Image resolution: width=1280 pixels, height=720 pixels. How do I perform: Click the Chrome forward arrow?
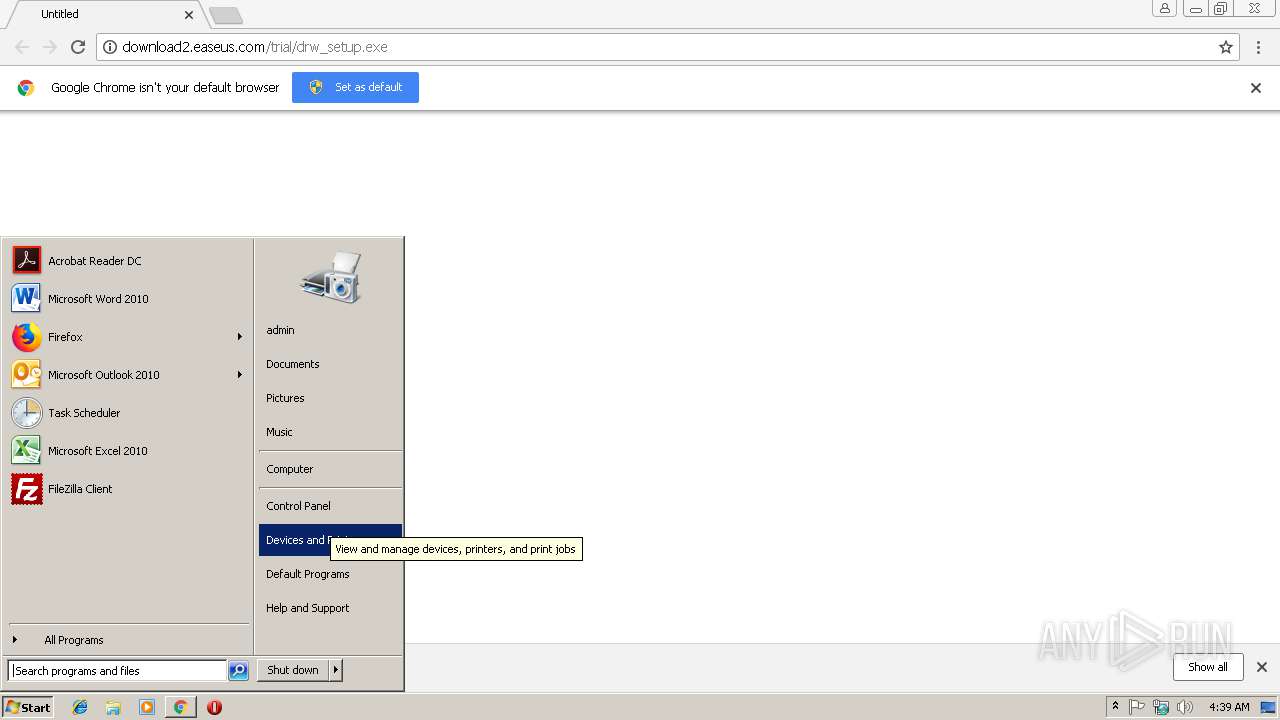click(50, 47)
